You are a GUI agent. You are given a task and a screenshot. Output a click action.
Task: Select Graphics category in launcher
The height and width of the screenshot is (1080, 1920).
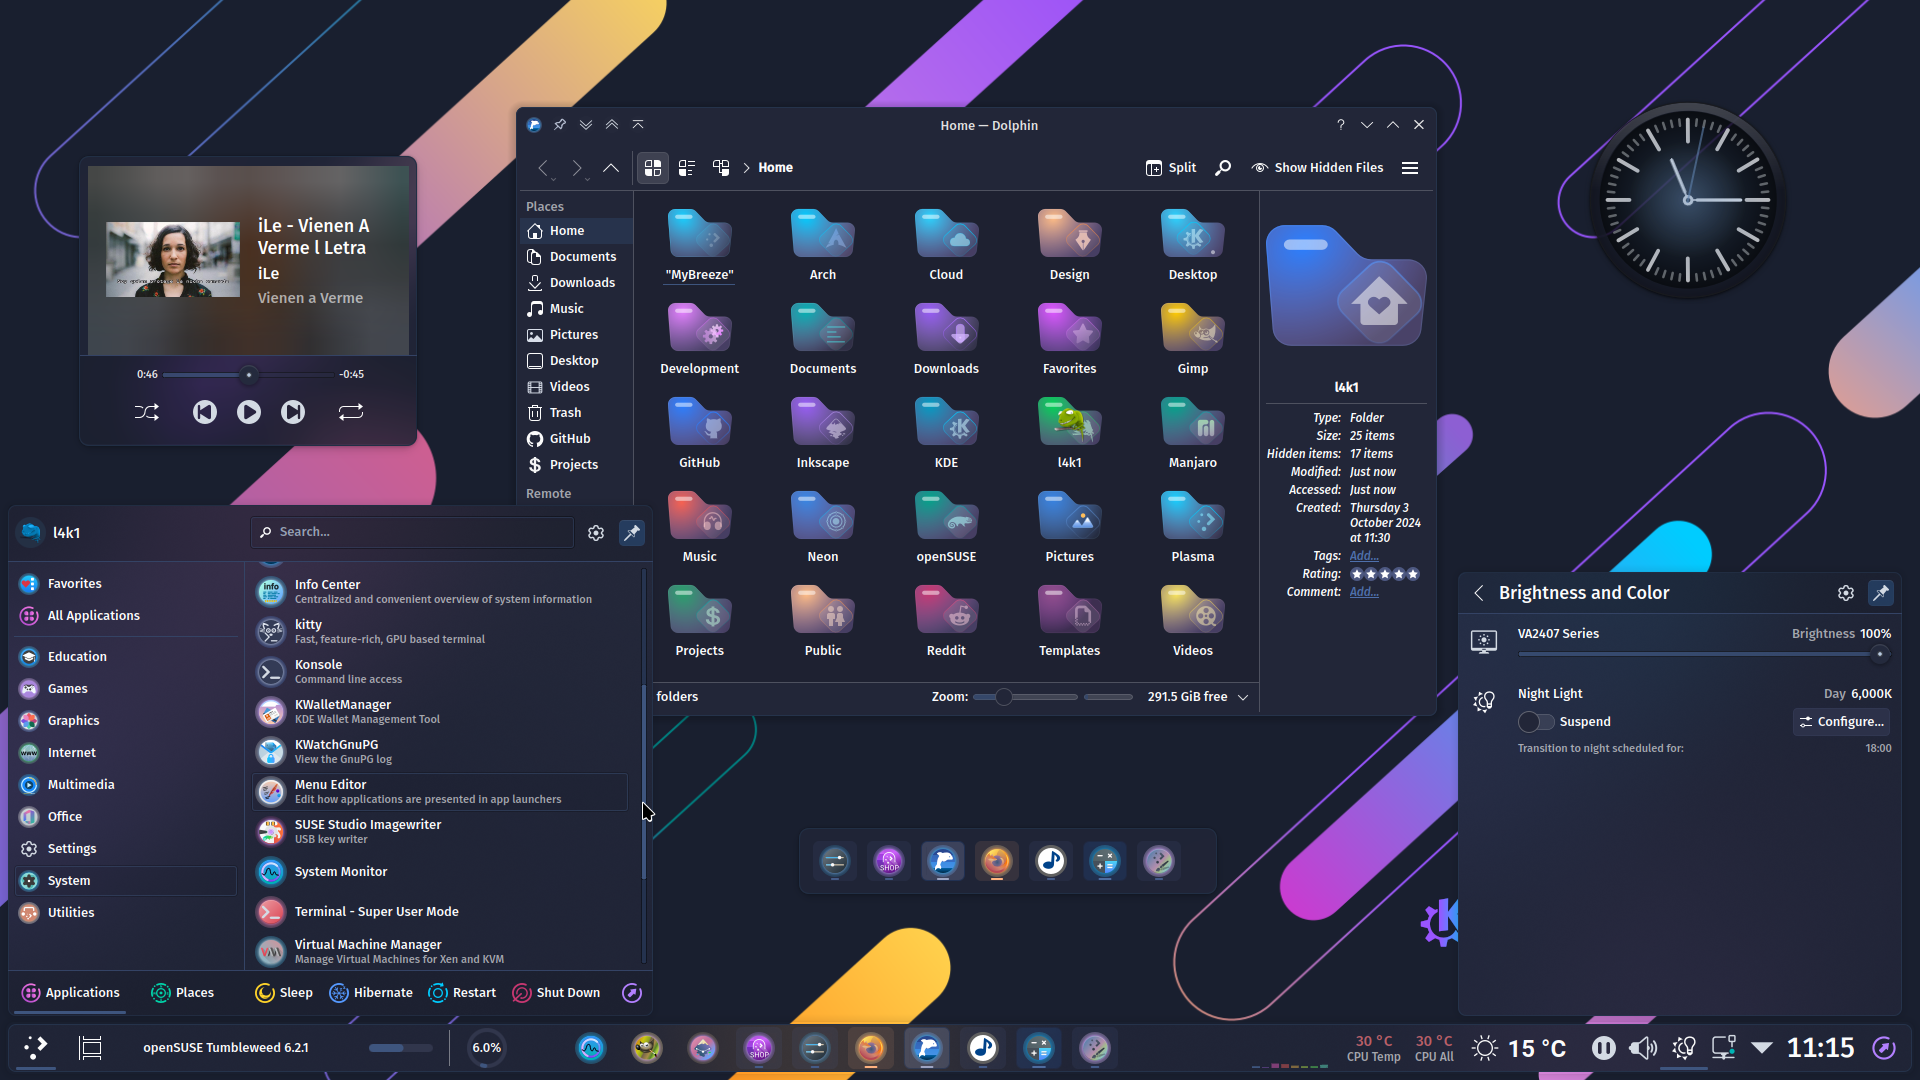(126, 721)
